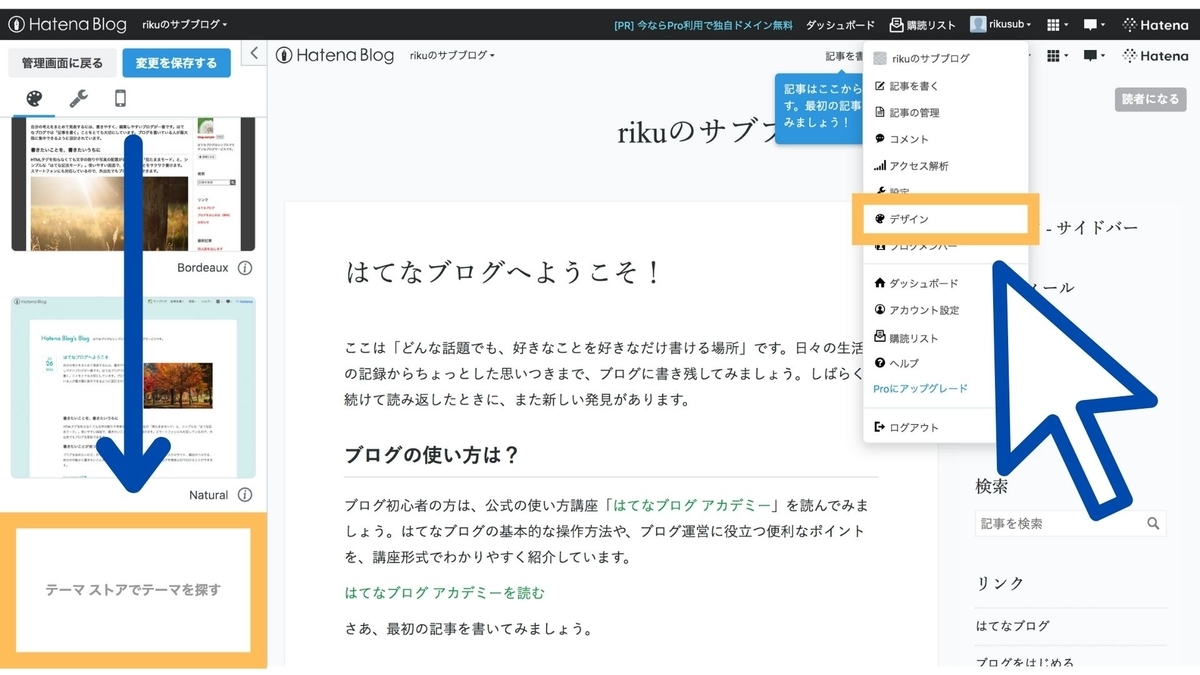The image size is (1200, 675).
Task: Open the notifications speech bubble icon
Action: pos(1093,24)
